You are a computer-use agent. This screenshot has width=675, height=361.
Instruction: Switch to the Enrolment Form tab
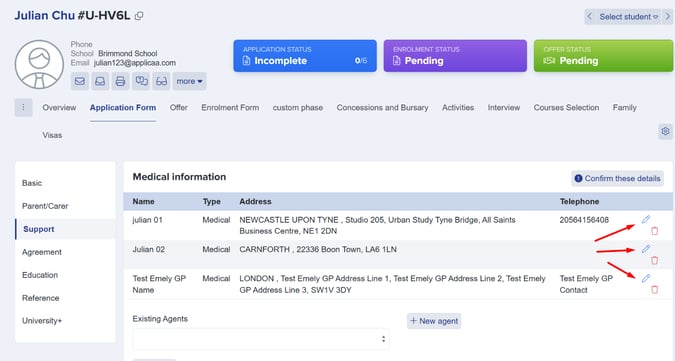click(x=230, y=108)
